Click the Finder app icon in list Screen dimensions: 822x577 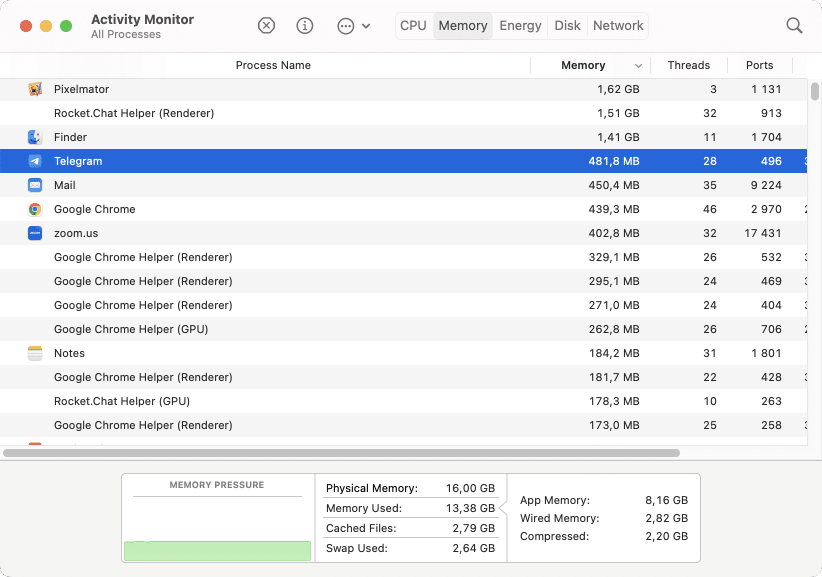point(35,137)
